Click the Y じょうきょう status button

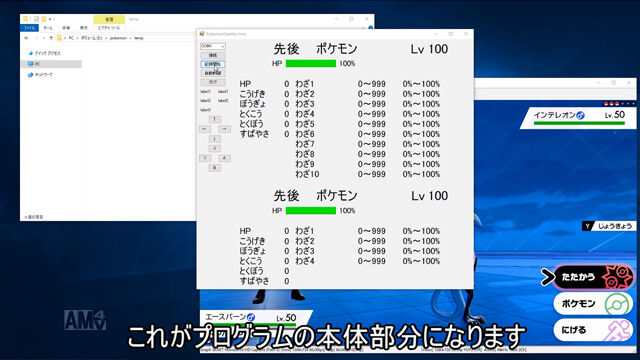tap(608, 226)
